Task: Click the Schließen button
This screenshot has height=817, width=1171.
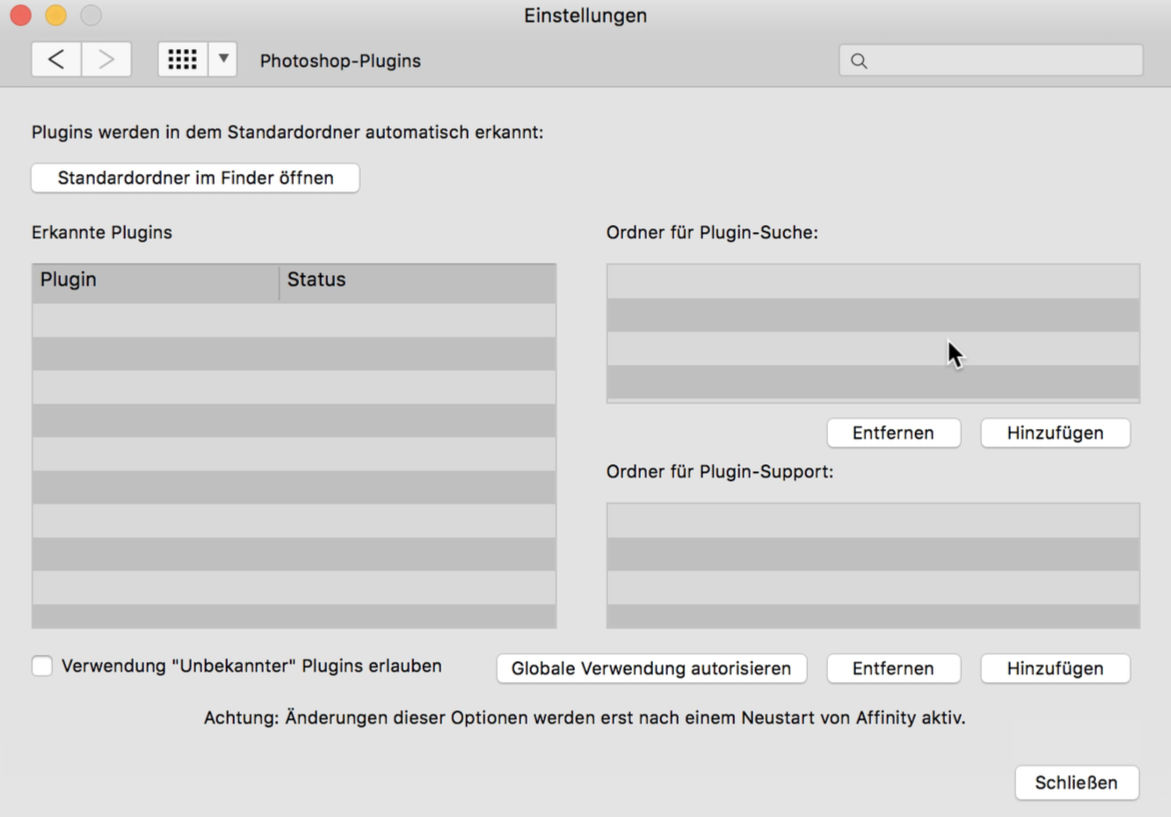Action: point(1076,783)
